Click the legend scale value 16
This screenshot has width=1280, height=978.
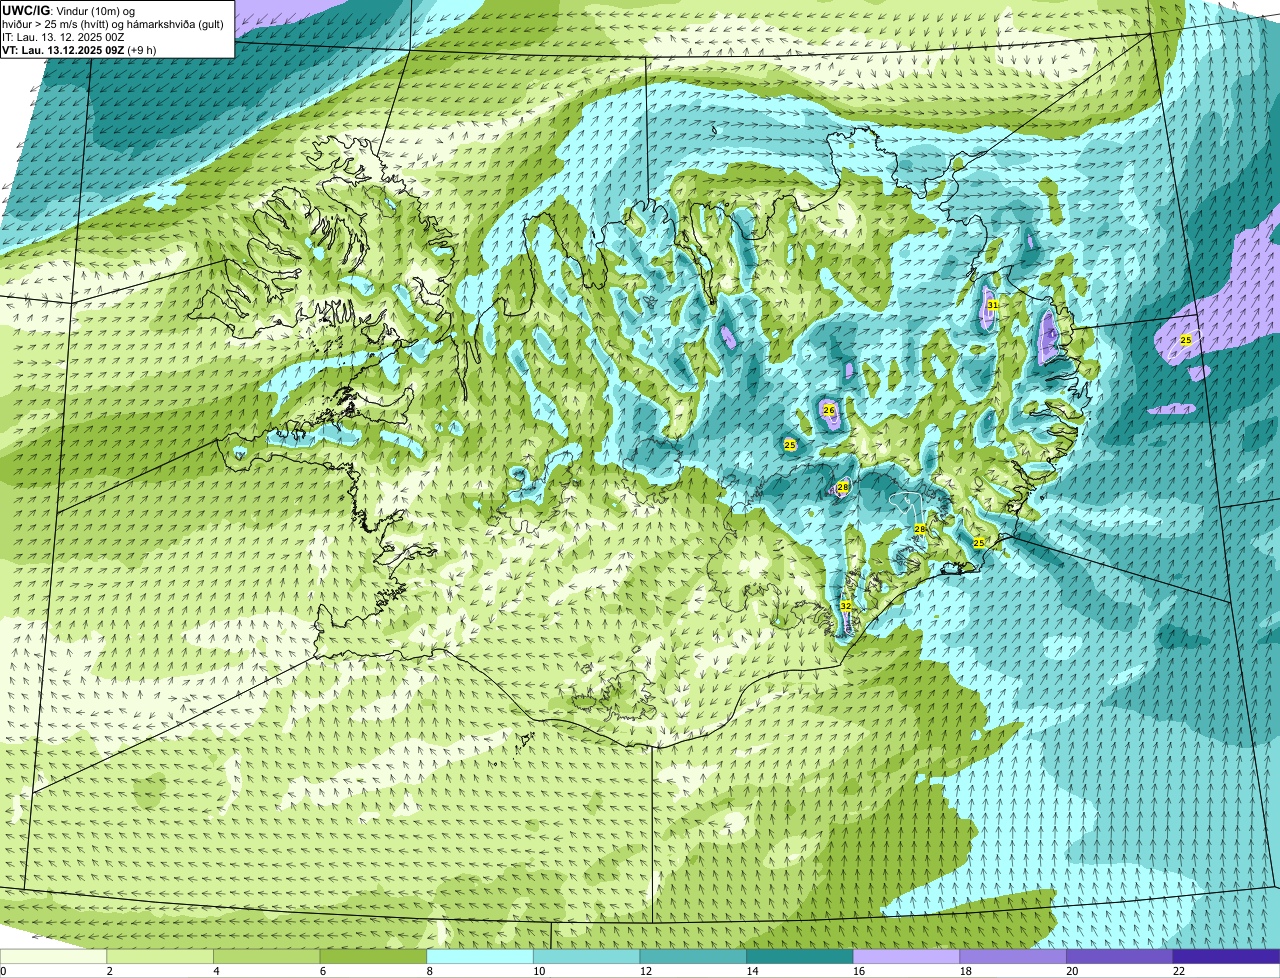click(859, 971)
